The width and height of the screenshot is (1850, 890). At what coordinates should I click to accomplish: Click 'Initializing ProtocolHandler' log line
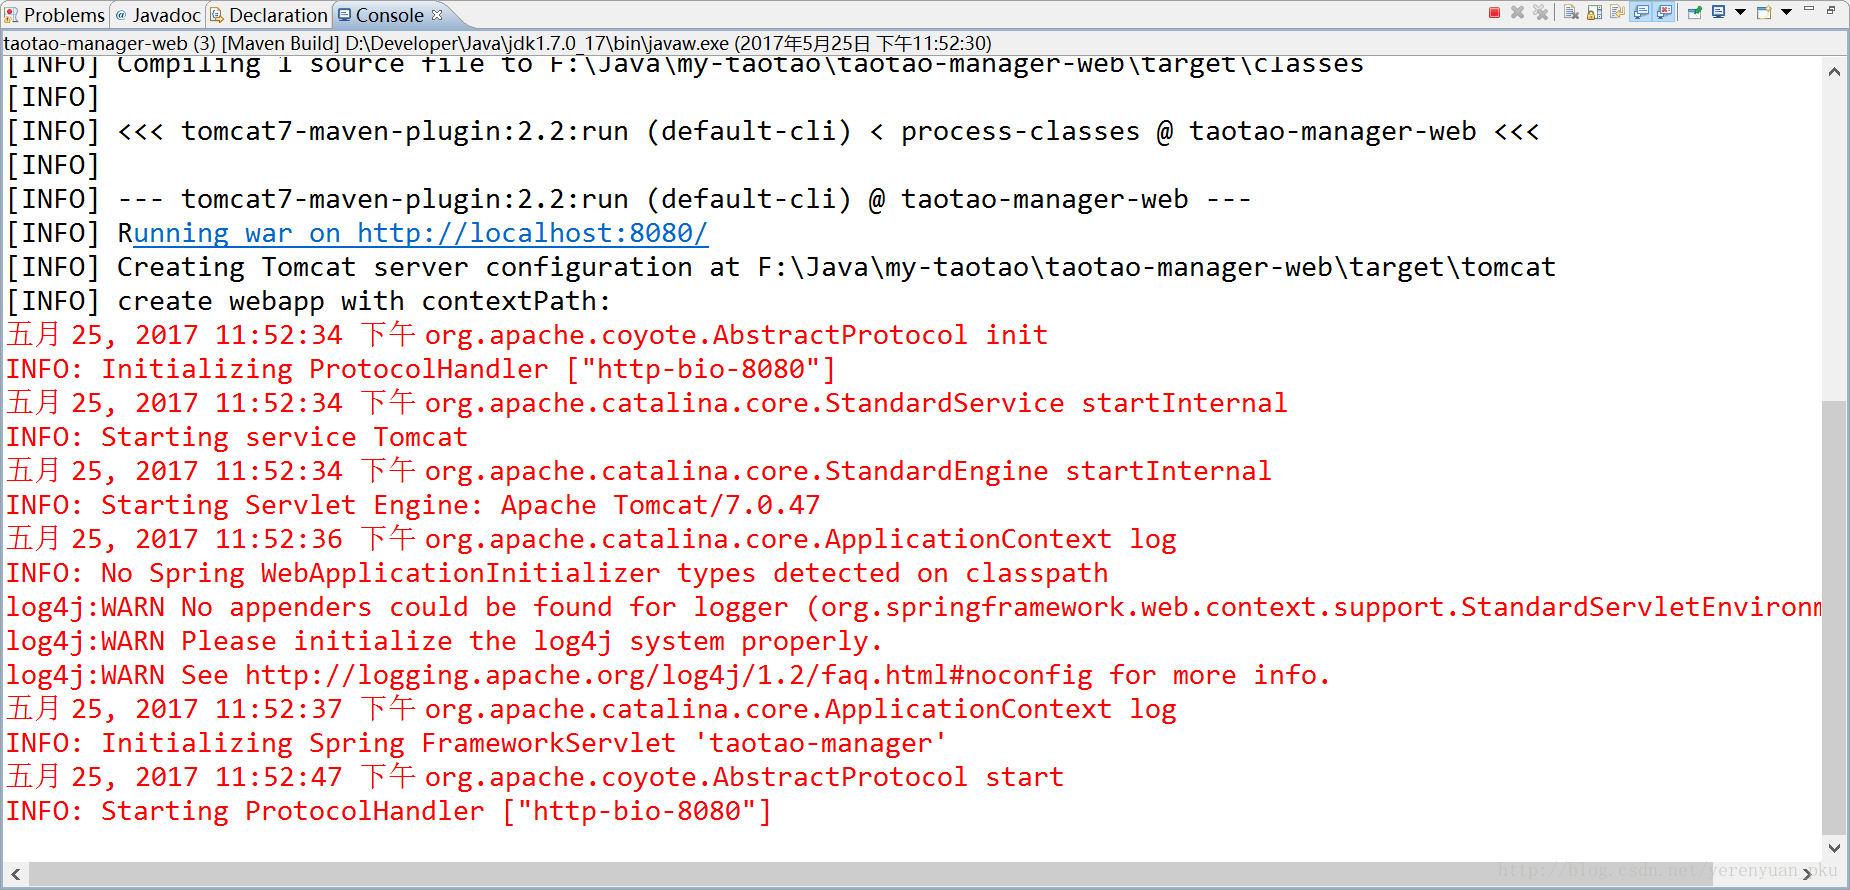pyautogui.click(x=420, y=369)
